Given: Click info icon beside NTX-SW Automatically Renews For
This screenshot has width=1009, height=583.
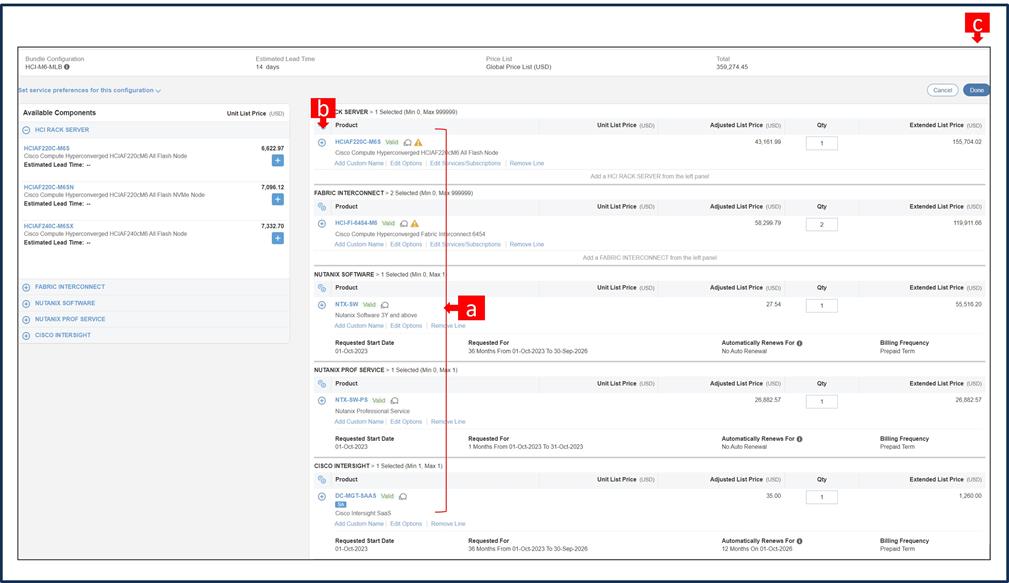Looking at the screenshot, I should (x=799, y=343).
